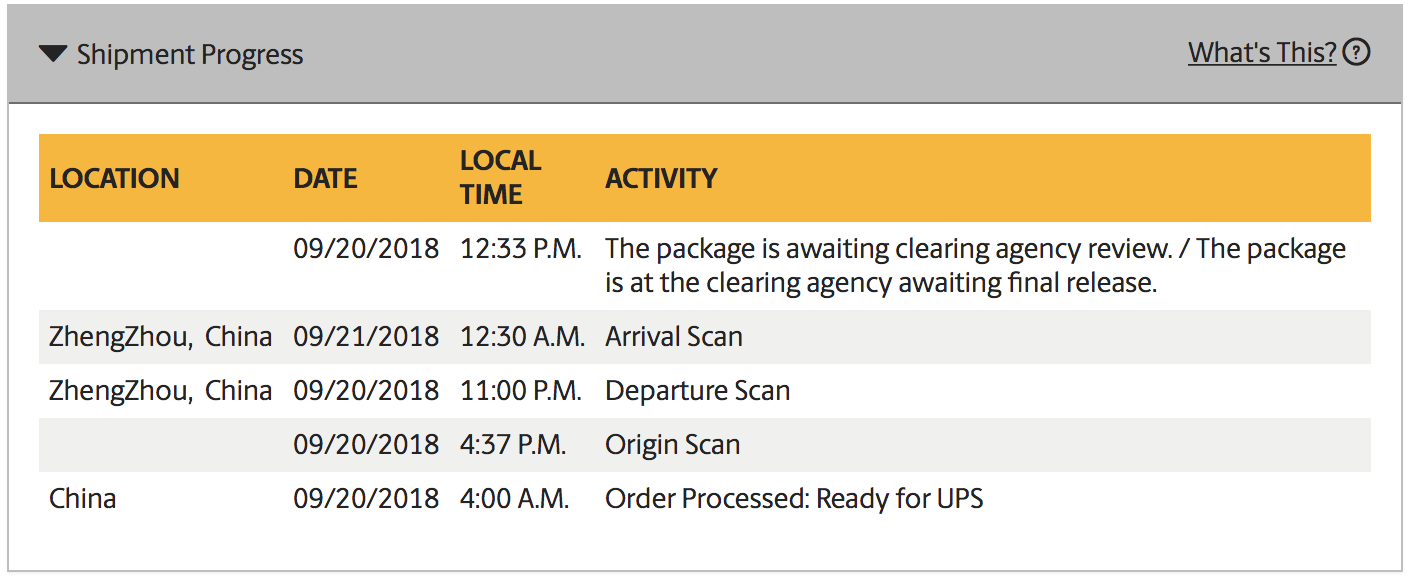Click the DATE column header
Screen dimensions: 1410x578
[325, 179]
